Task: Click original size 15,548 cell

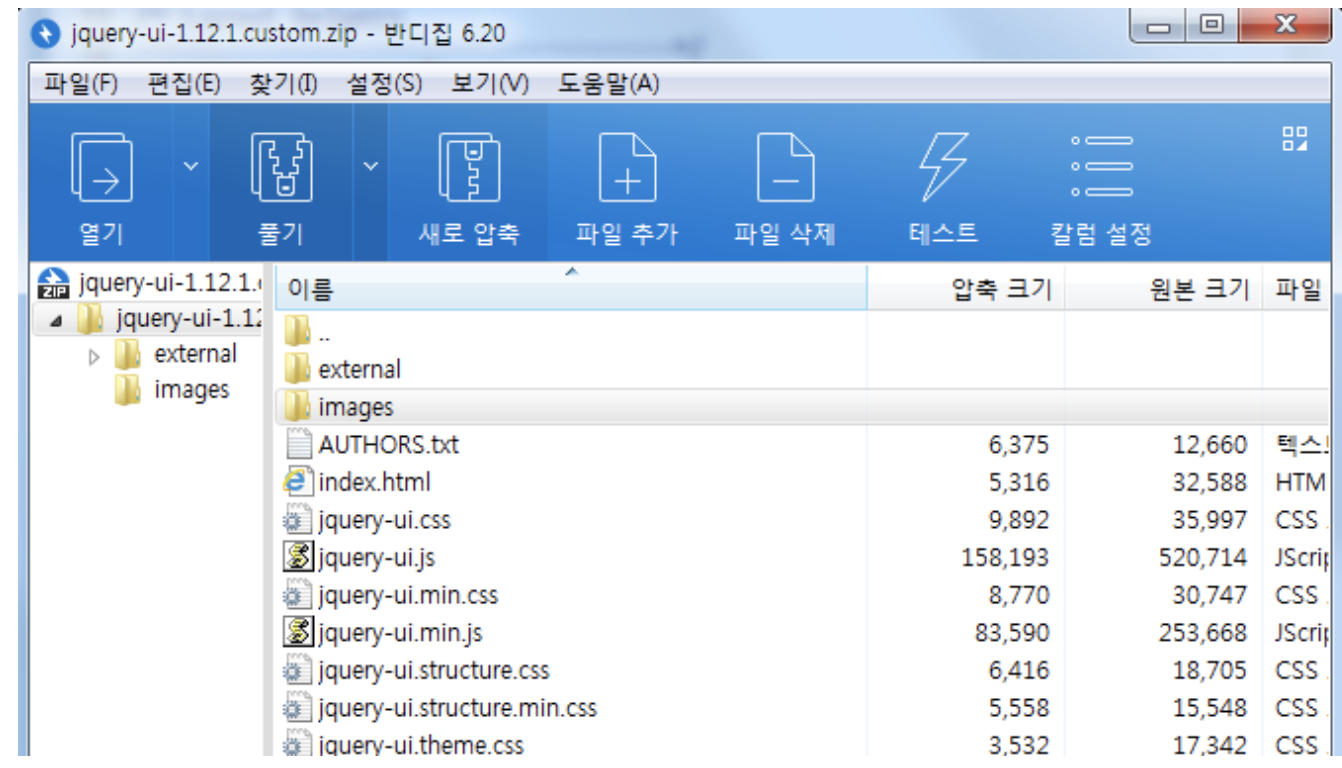Action: coord(1210,708)
